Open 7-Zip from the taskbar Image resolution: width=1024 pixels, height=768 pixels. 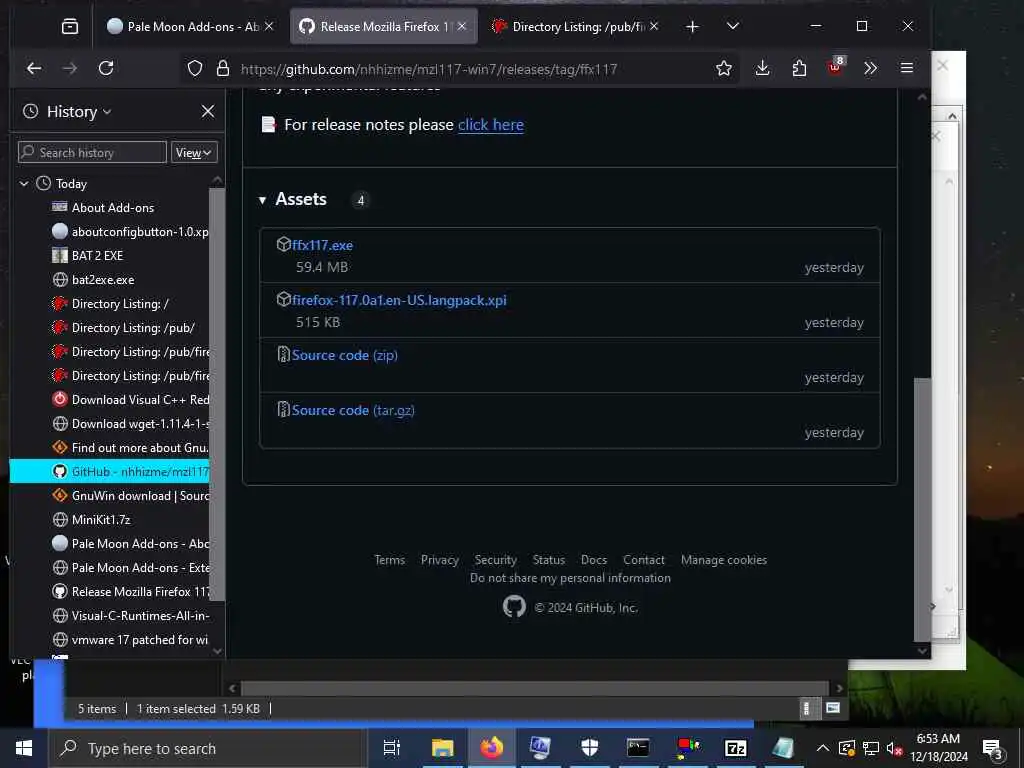click(735, 748)
